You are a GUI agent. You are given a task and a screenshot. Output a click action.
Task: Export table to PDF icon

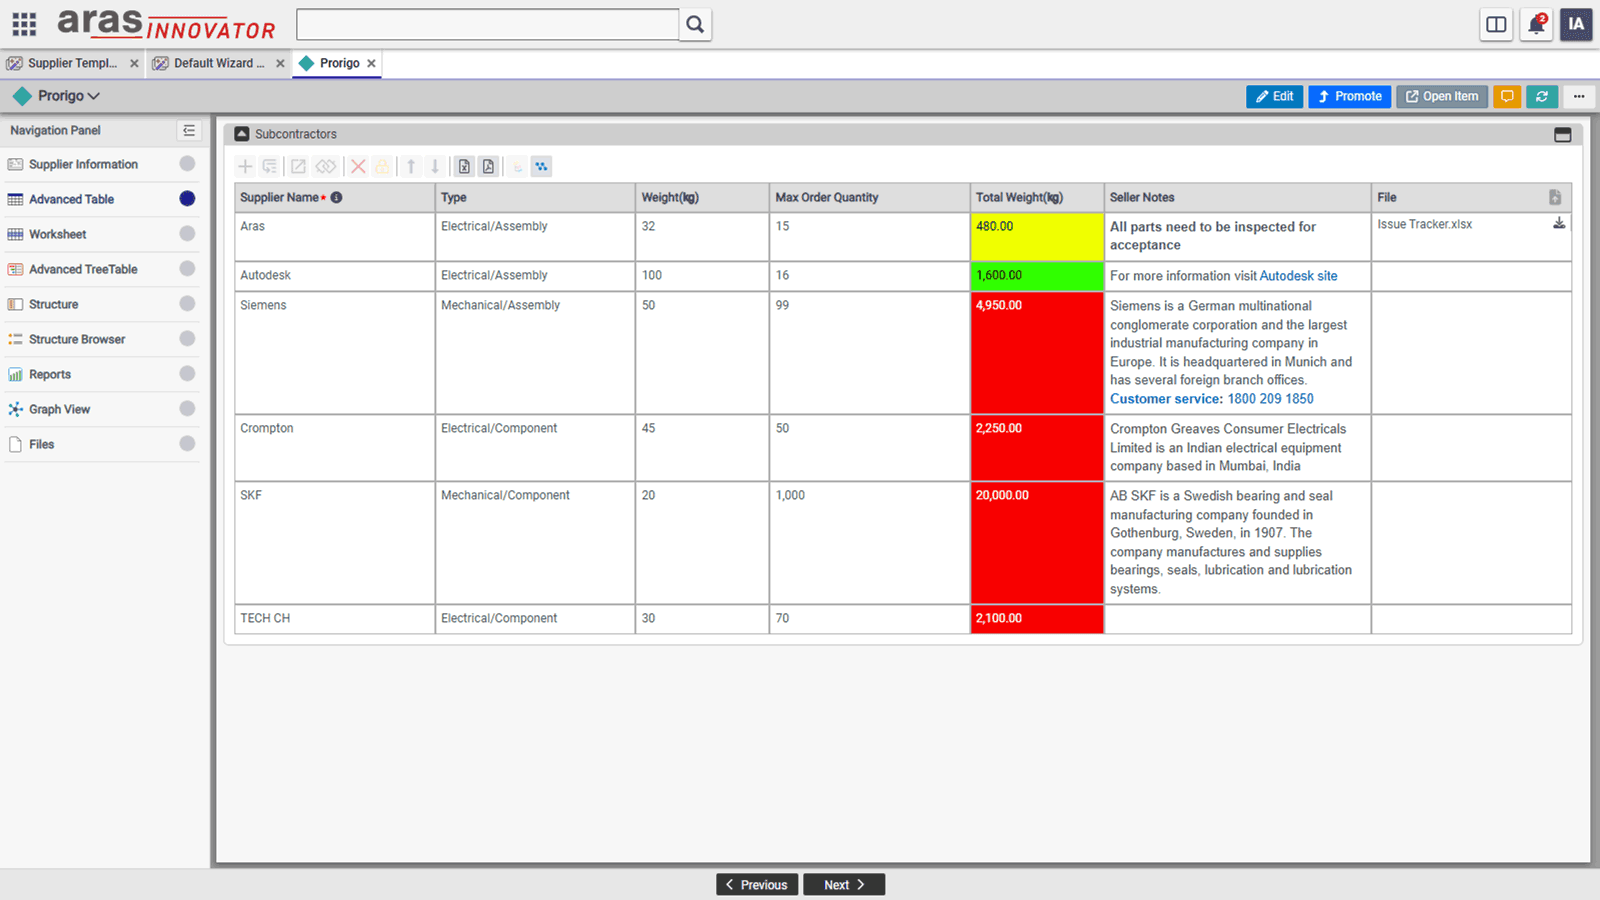click(x=488, y=167)
